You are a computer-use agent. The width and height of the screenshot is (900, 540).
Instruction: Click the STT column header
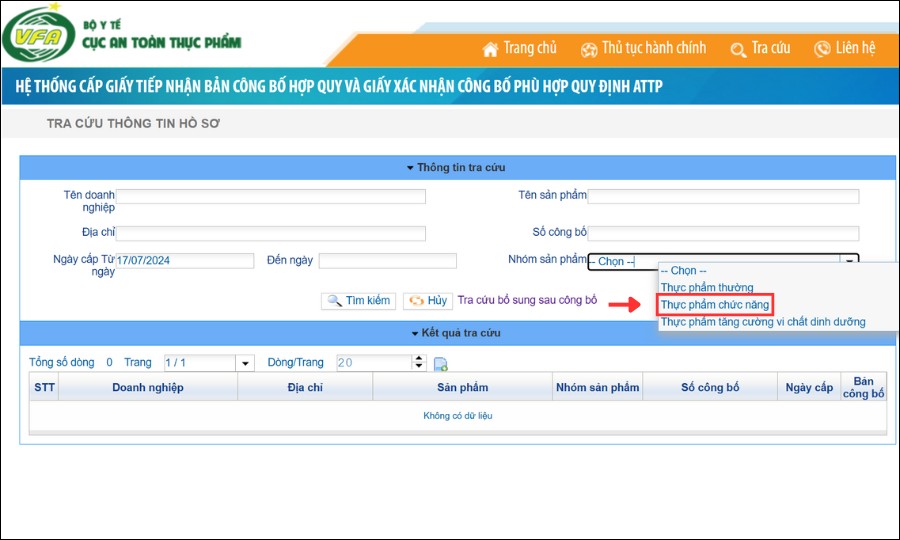pyautogui.click(x=44, y=387)
